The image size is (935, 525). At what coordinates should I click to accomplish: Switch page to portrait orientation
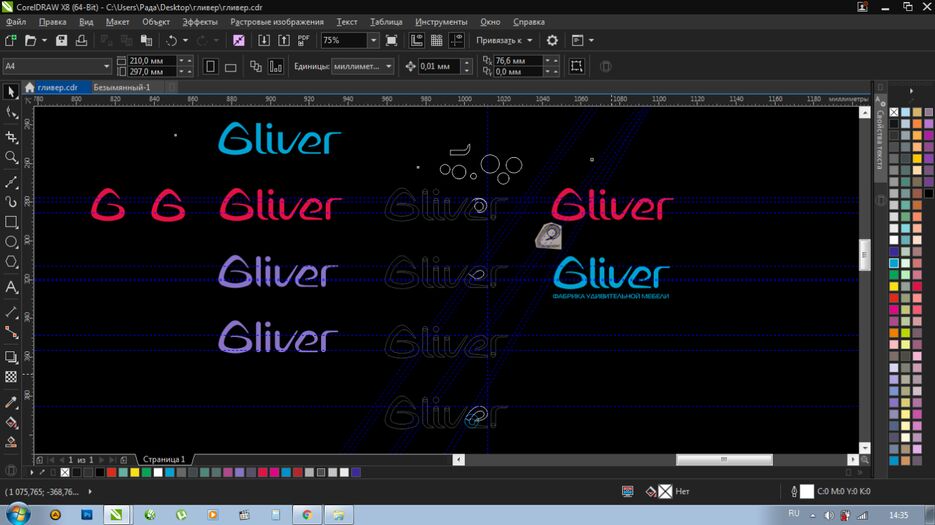point(210,67)
